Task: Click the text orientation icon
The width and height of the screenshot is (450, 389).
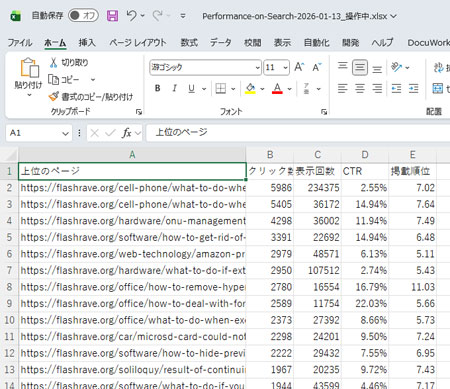Action: point(397,67)
